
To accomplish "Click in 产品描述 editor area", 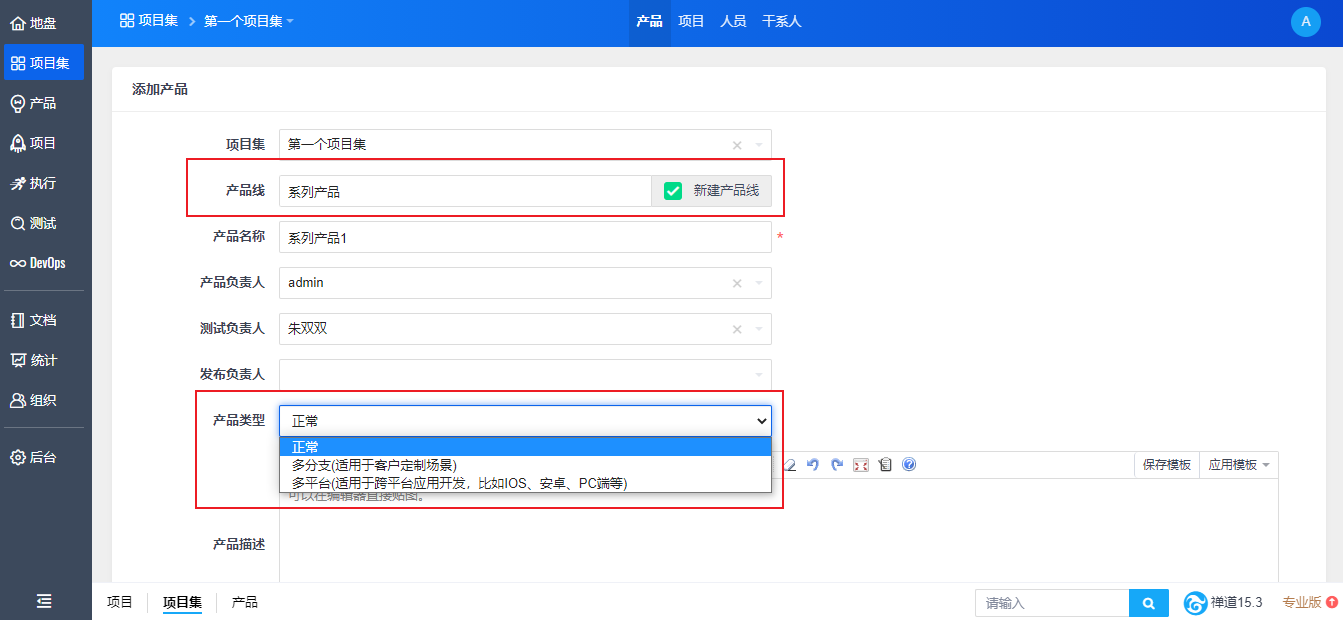I will pos(778,530).
